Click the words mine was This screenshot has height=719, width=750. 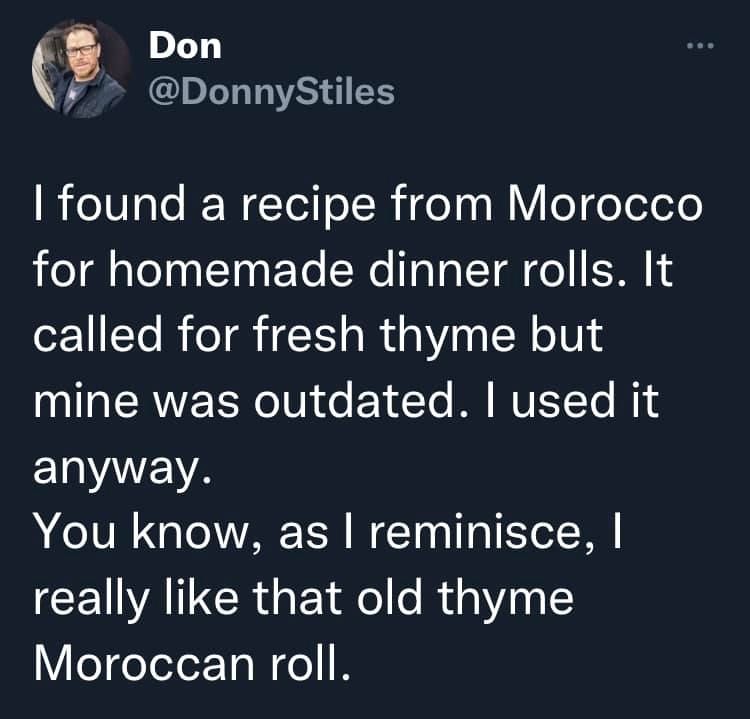pyautogui.click(x=146, y=403)
